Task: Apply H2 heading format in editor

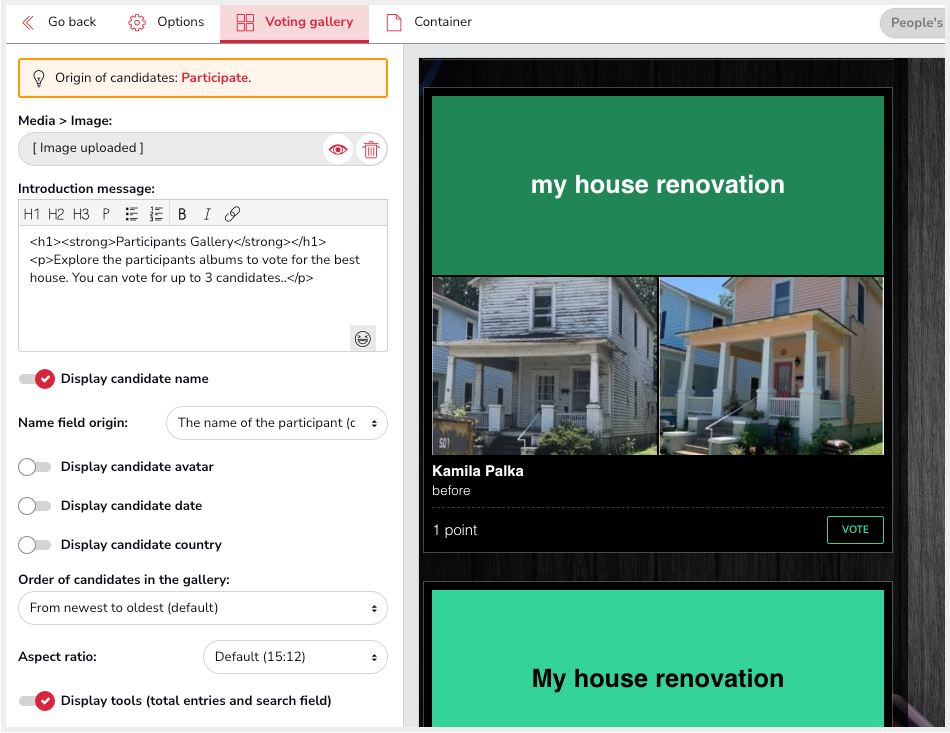Action: (56, 214)
